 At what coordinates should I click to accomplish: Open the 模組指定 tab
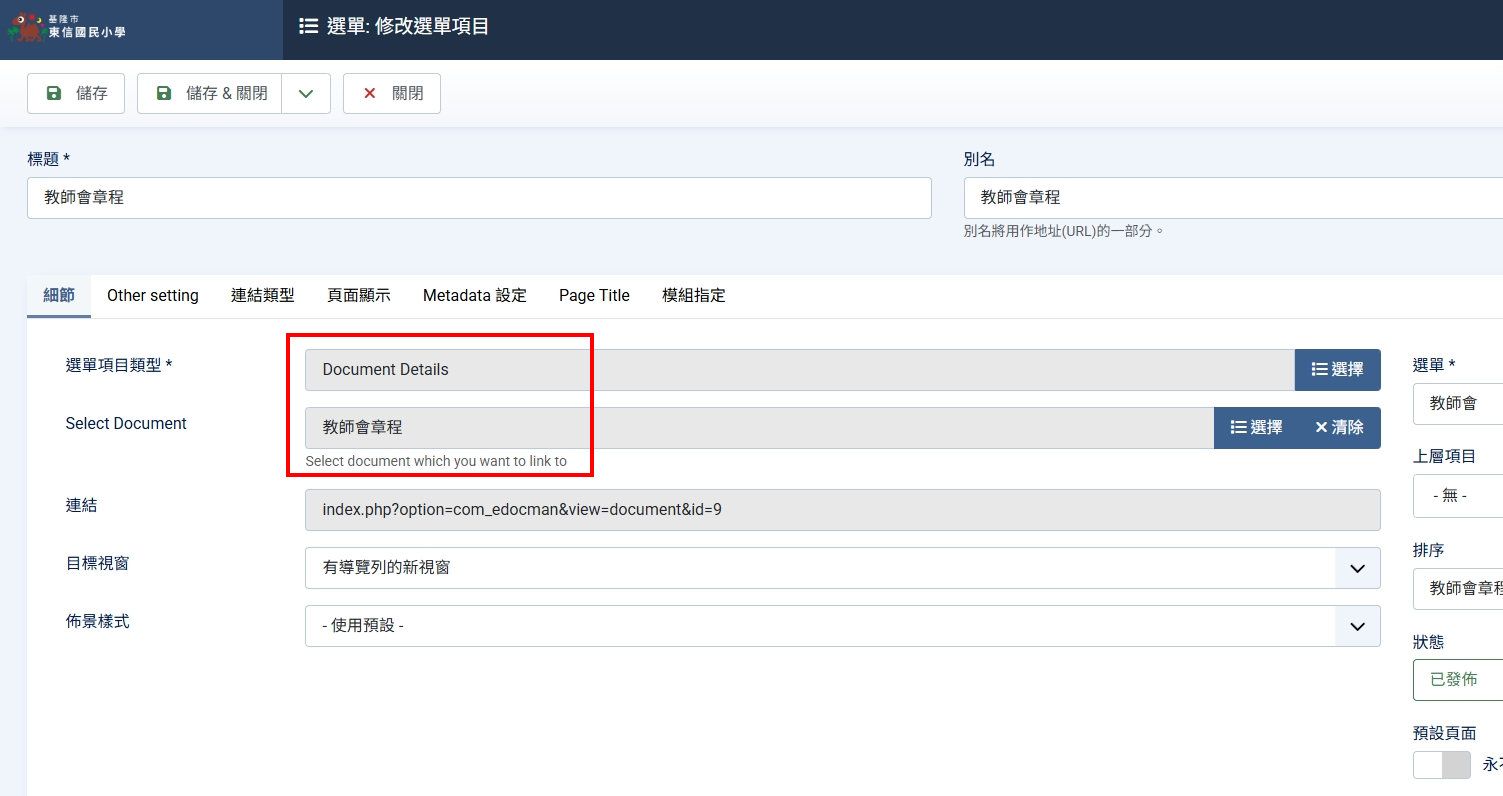(x=693, y=296)
